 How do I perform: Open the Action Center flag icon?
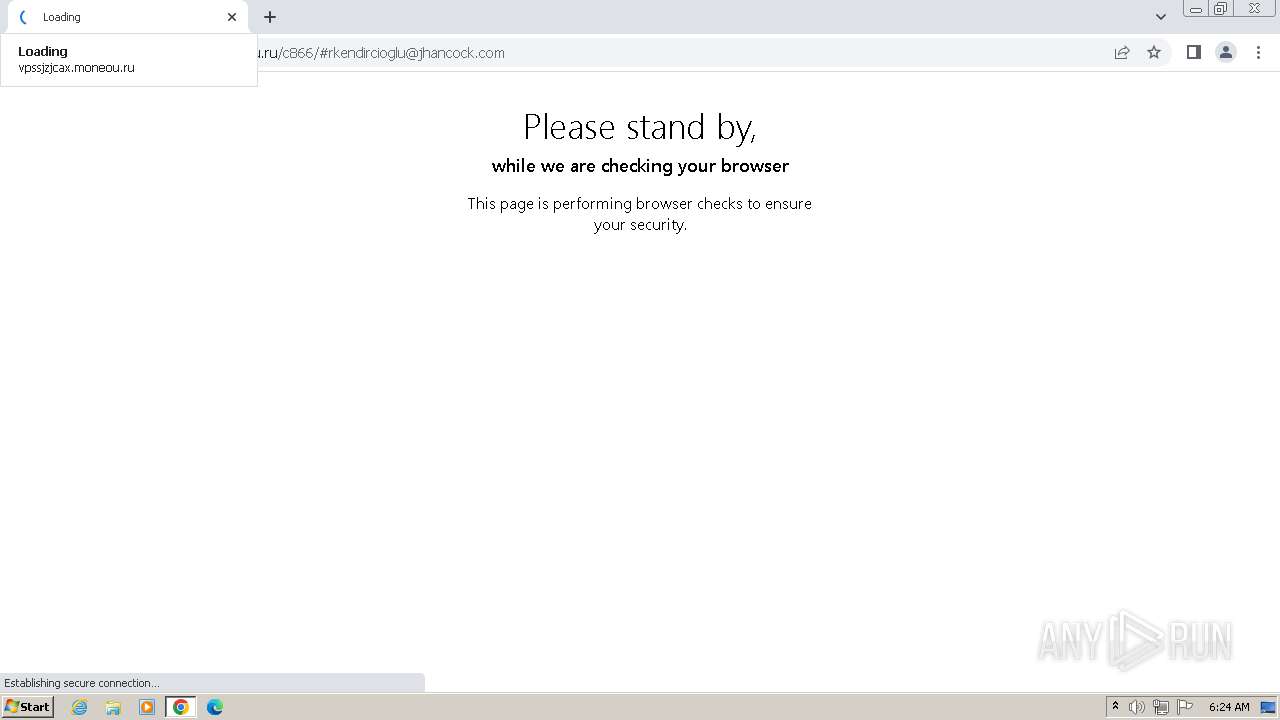click(x=1185, y=707)
